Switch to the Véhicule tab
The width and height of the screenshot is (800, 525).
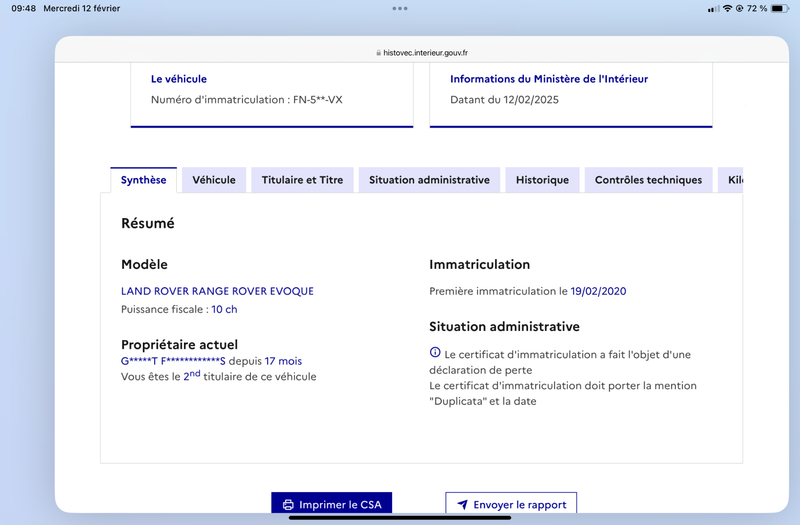[214, 180]
